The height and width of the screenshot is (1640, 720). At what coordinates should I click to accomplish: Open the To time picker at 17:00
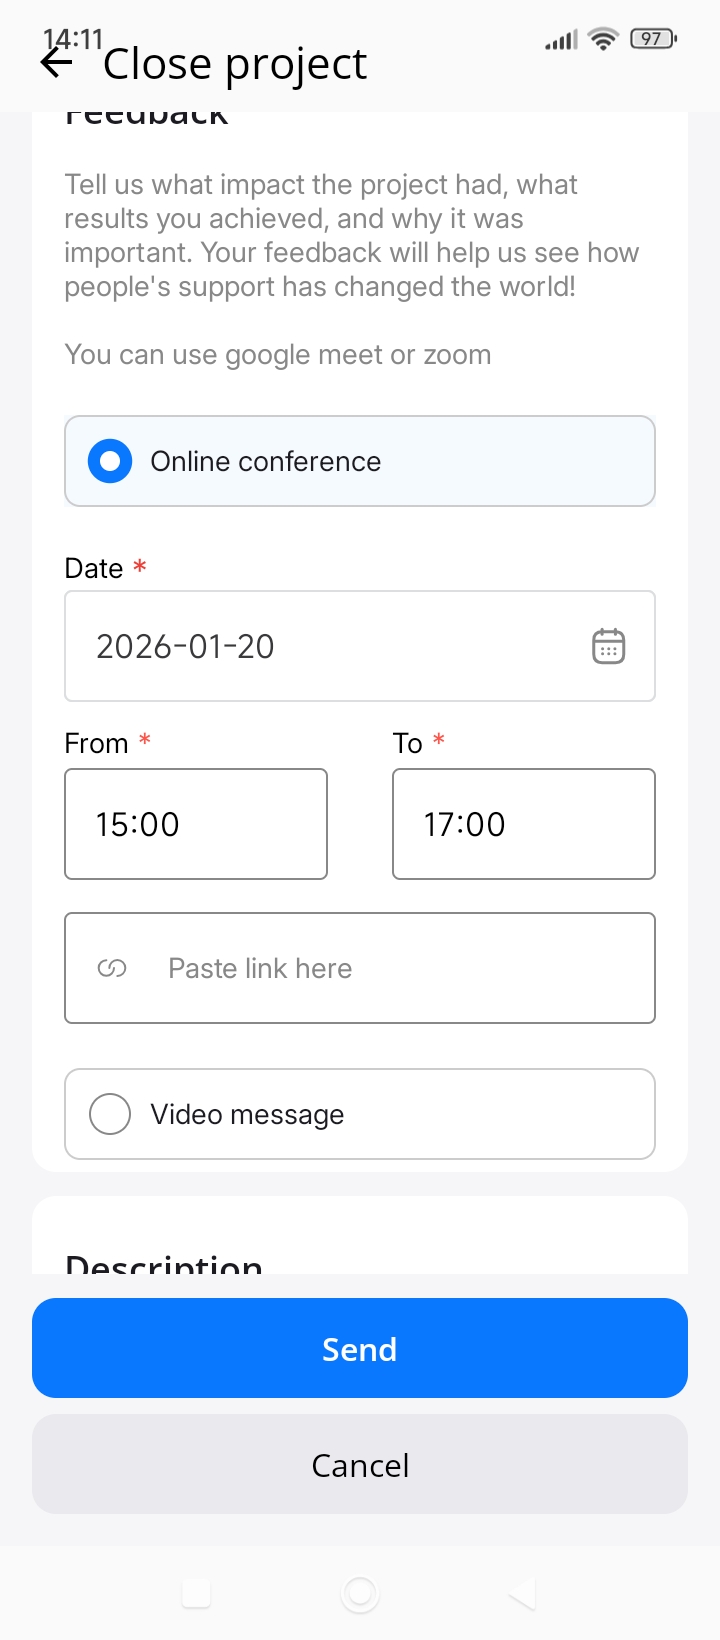tap(523, 824)
